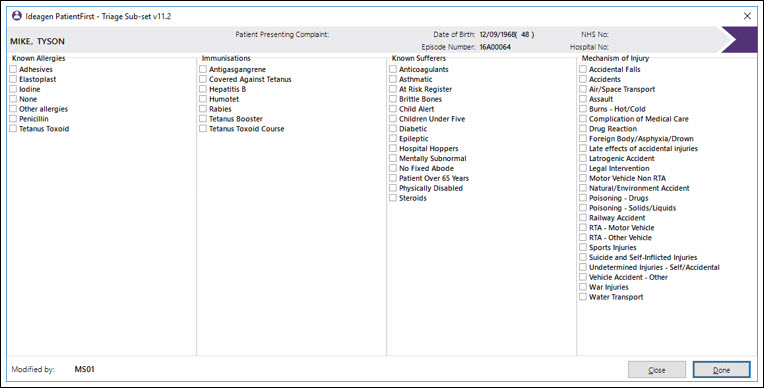Check Poisoning - Drugs box

click(x=583, y=198)
